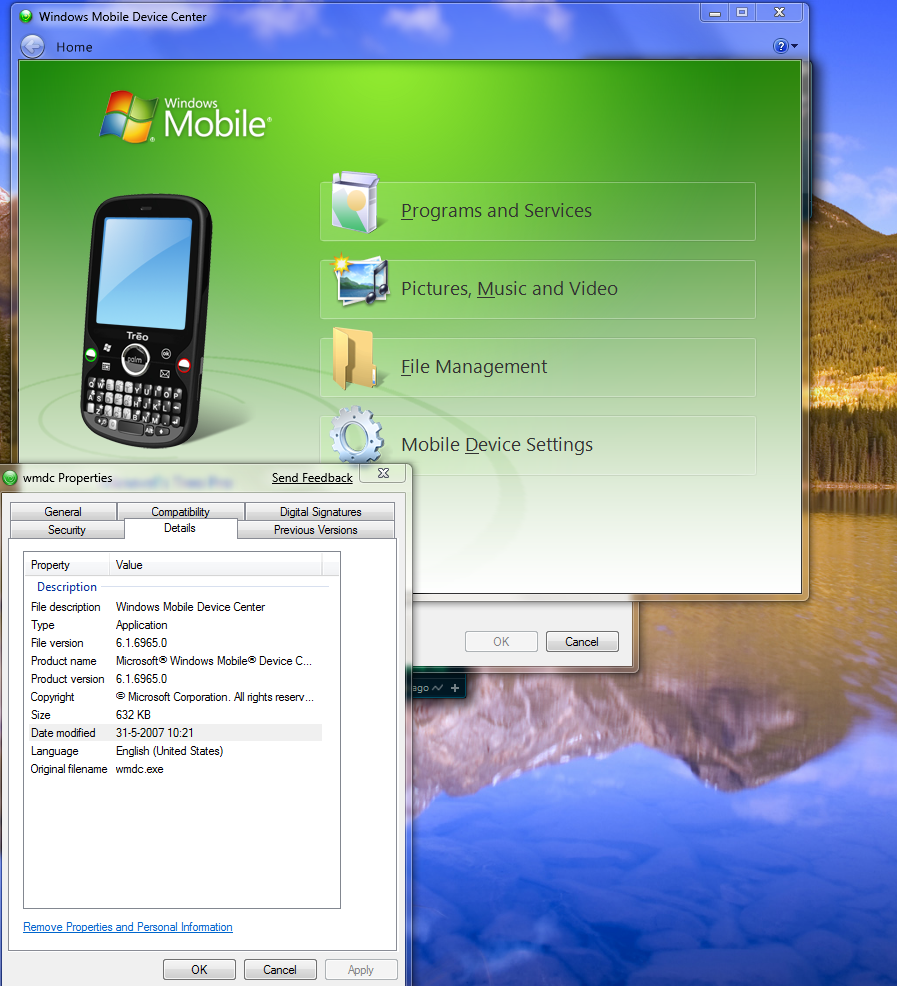
Task: Select the Product version row
Action: tap(176, 679)
